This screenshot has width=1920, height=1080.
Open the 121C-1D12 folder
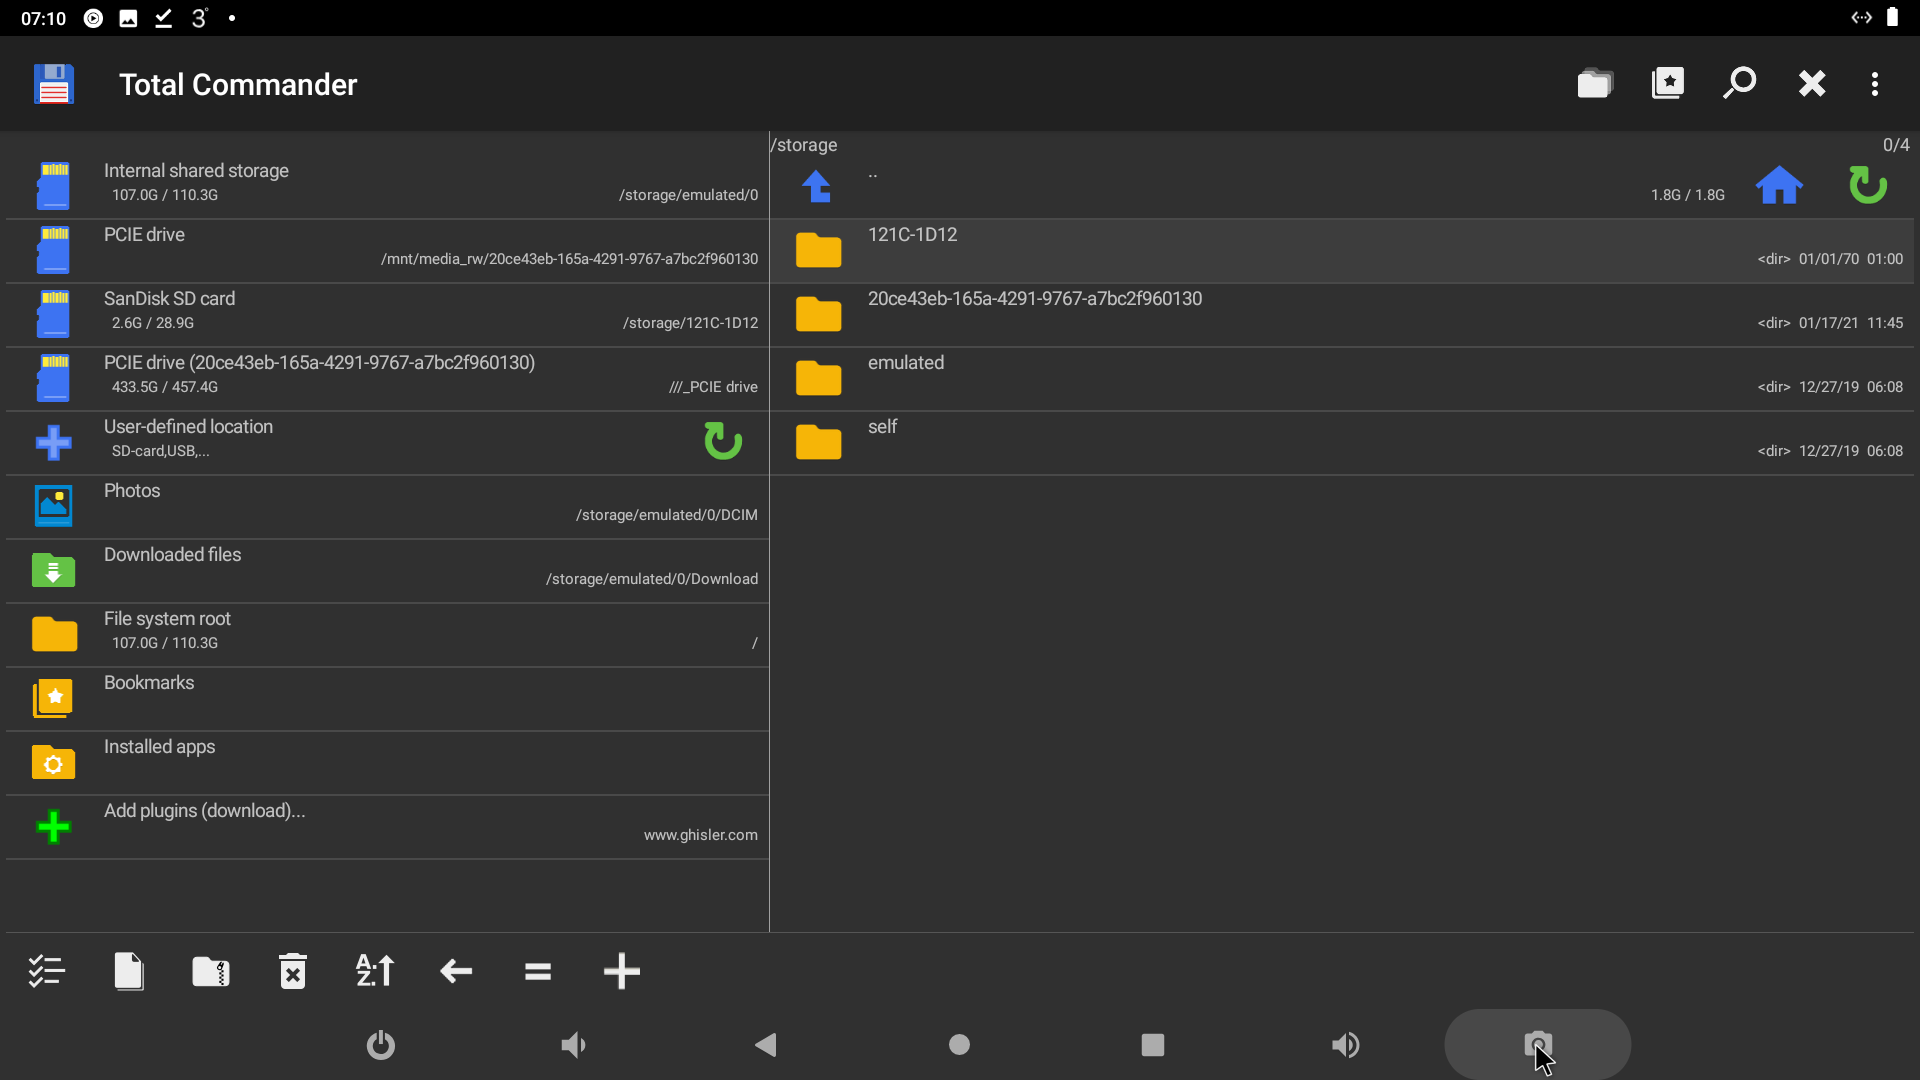click(1342, 251)
